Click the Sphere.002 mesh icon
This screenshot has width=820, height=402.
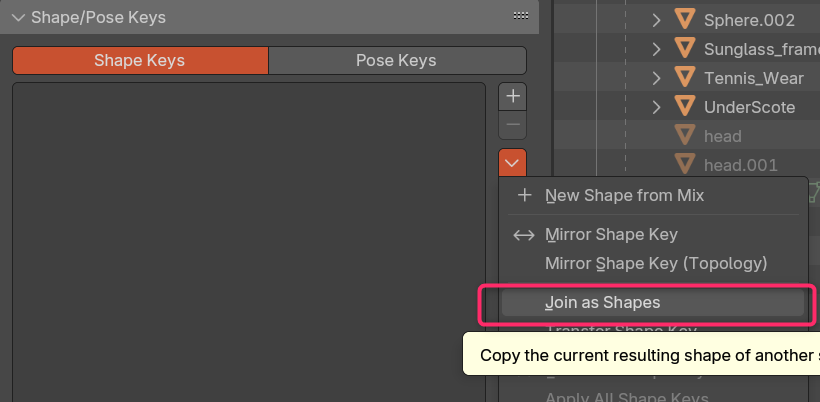(x=684, y=19)
